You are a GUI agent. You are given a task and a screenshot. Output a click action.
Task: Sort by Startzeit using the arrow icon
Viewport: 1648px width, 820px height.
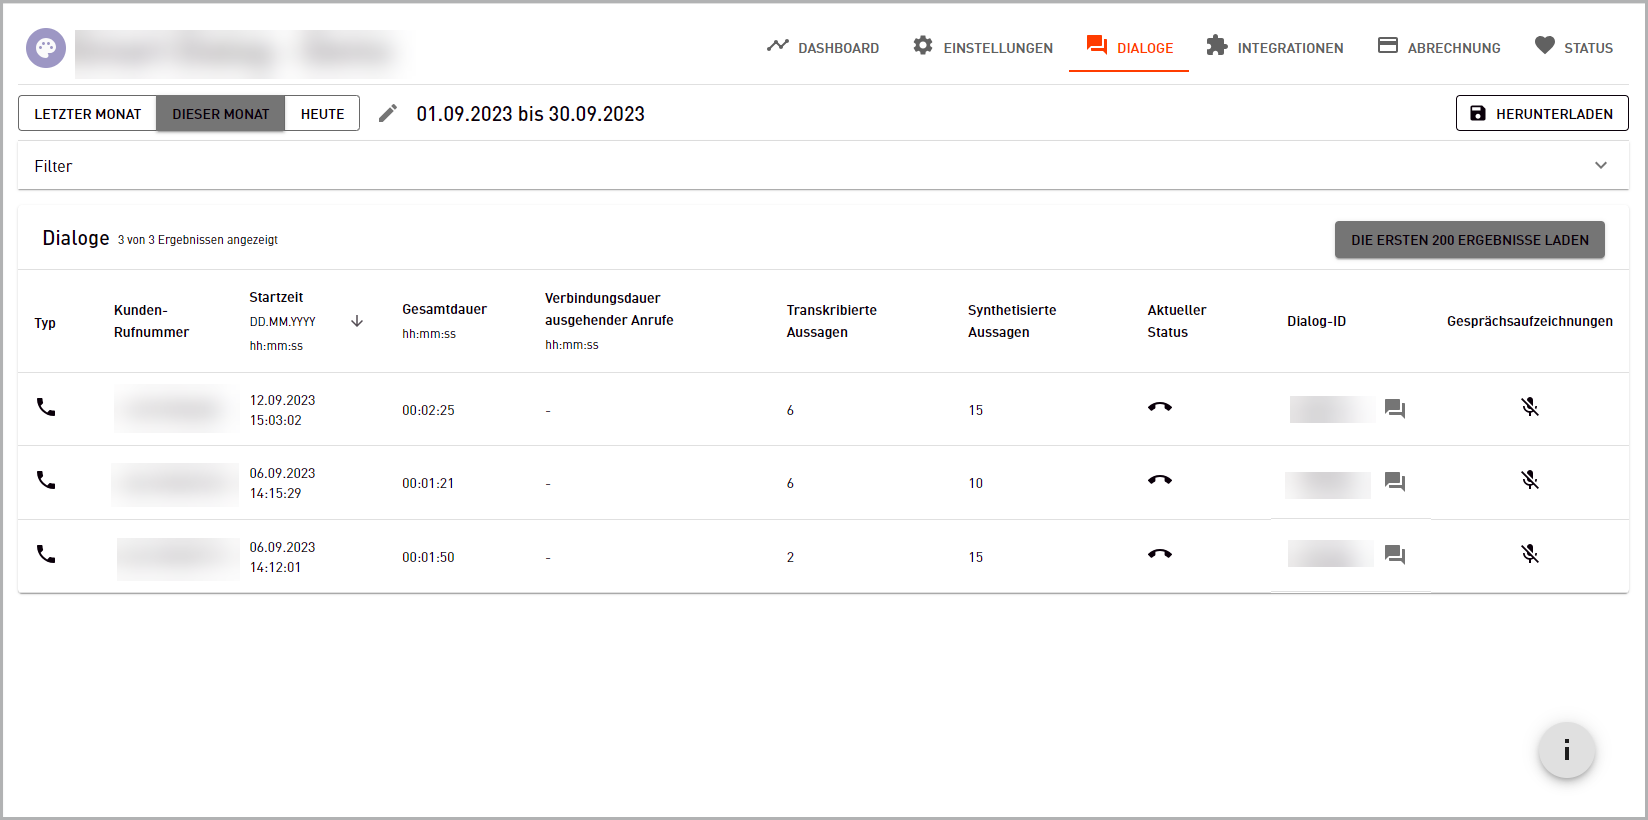[x=357, y=321]
